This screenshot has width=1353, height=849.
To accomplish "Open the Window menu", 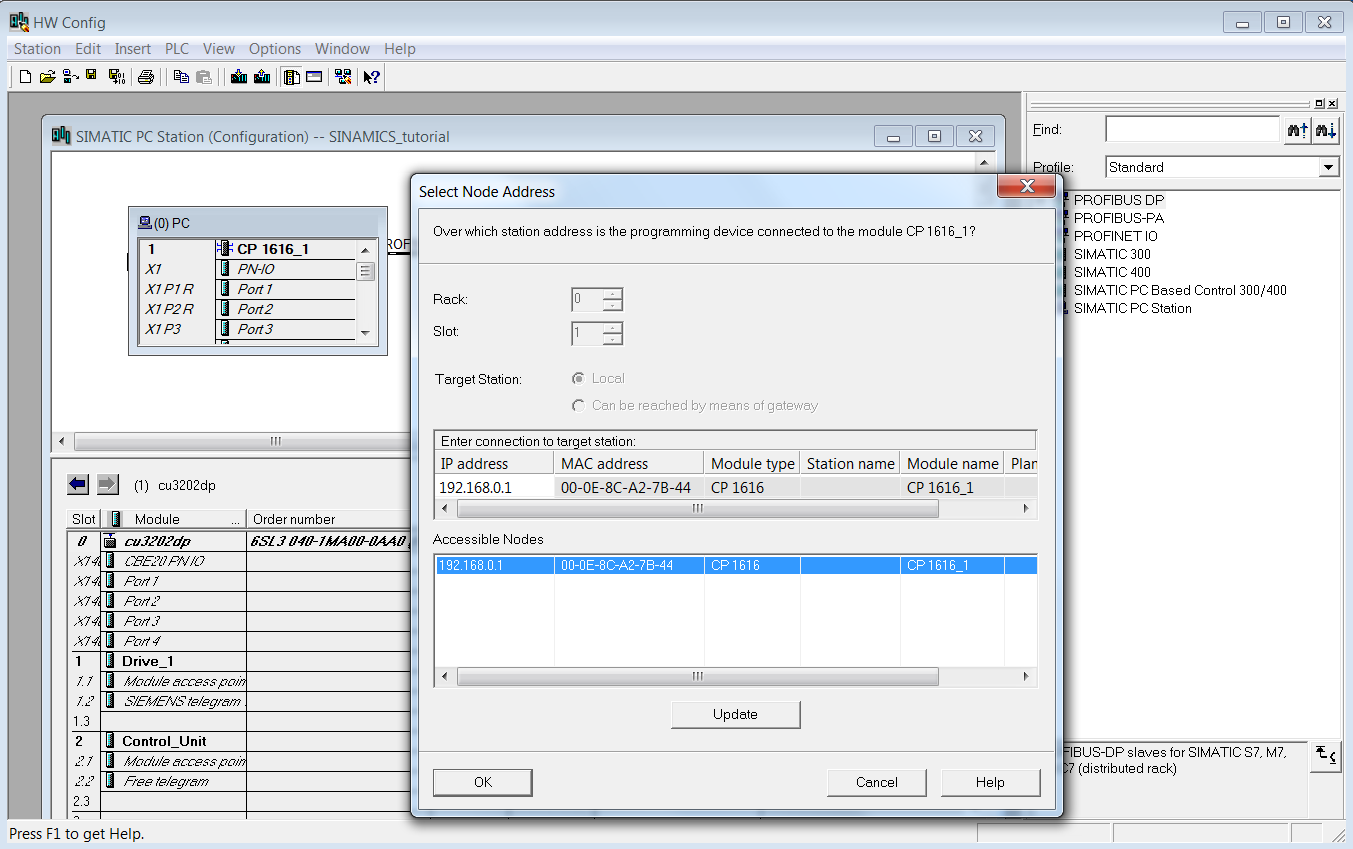I will 342,49.
